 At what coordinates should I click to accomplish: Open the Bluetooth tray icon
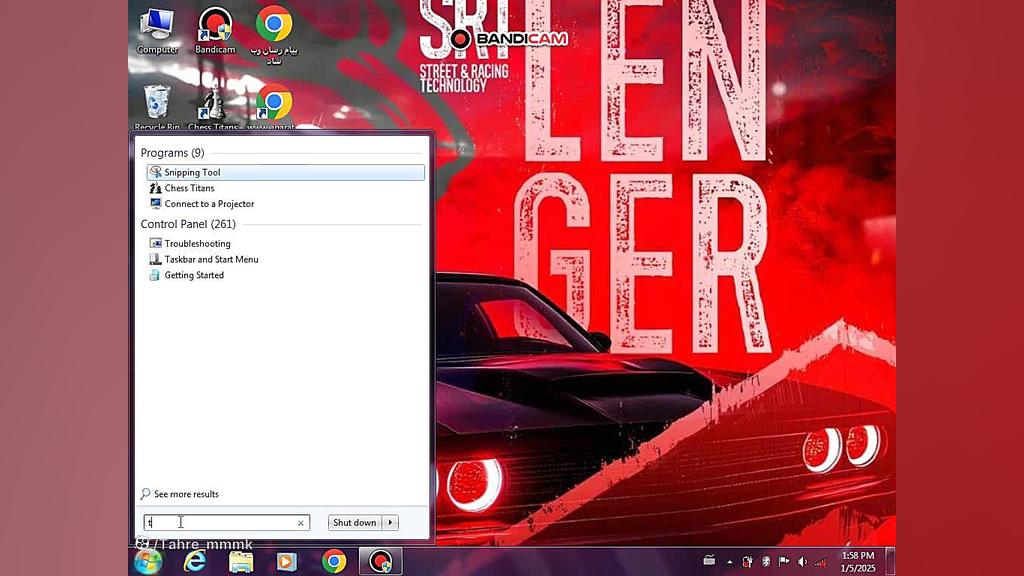(x=765, y=562)
